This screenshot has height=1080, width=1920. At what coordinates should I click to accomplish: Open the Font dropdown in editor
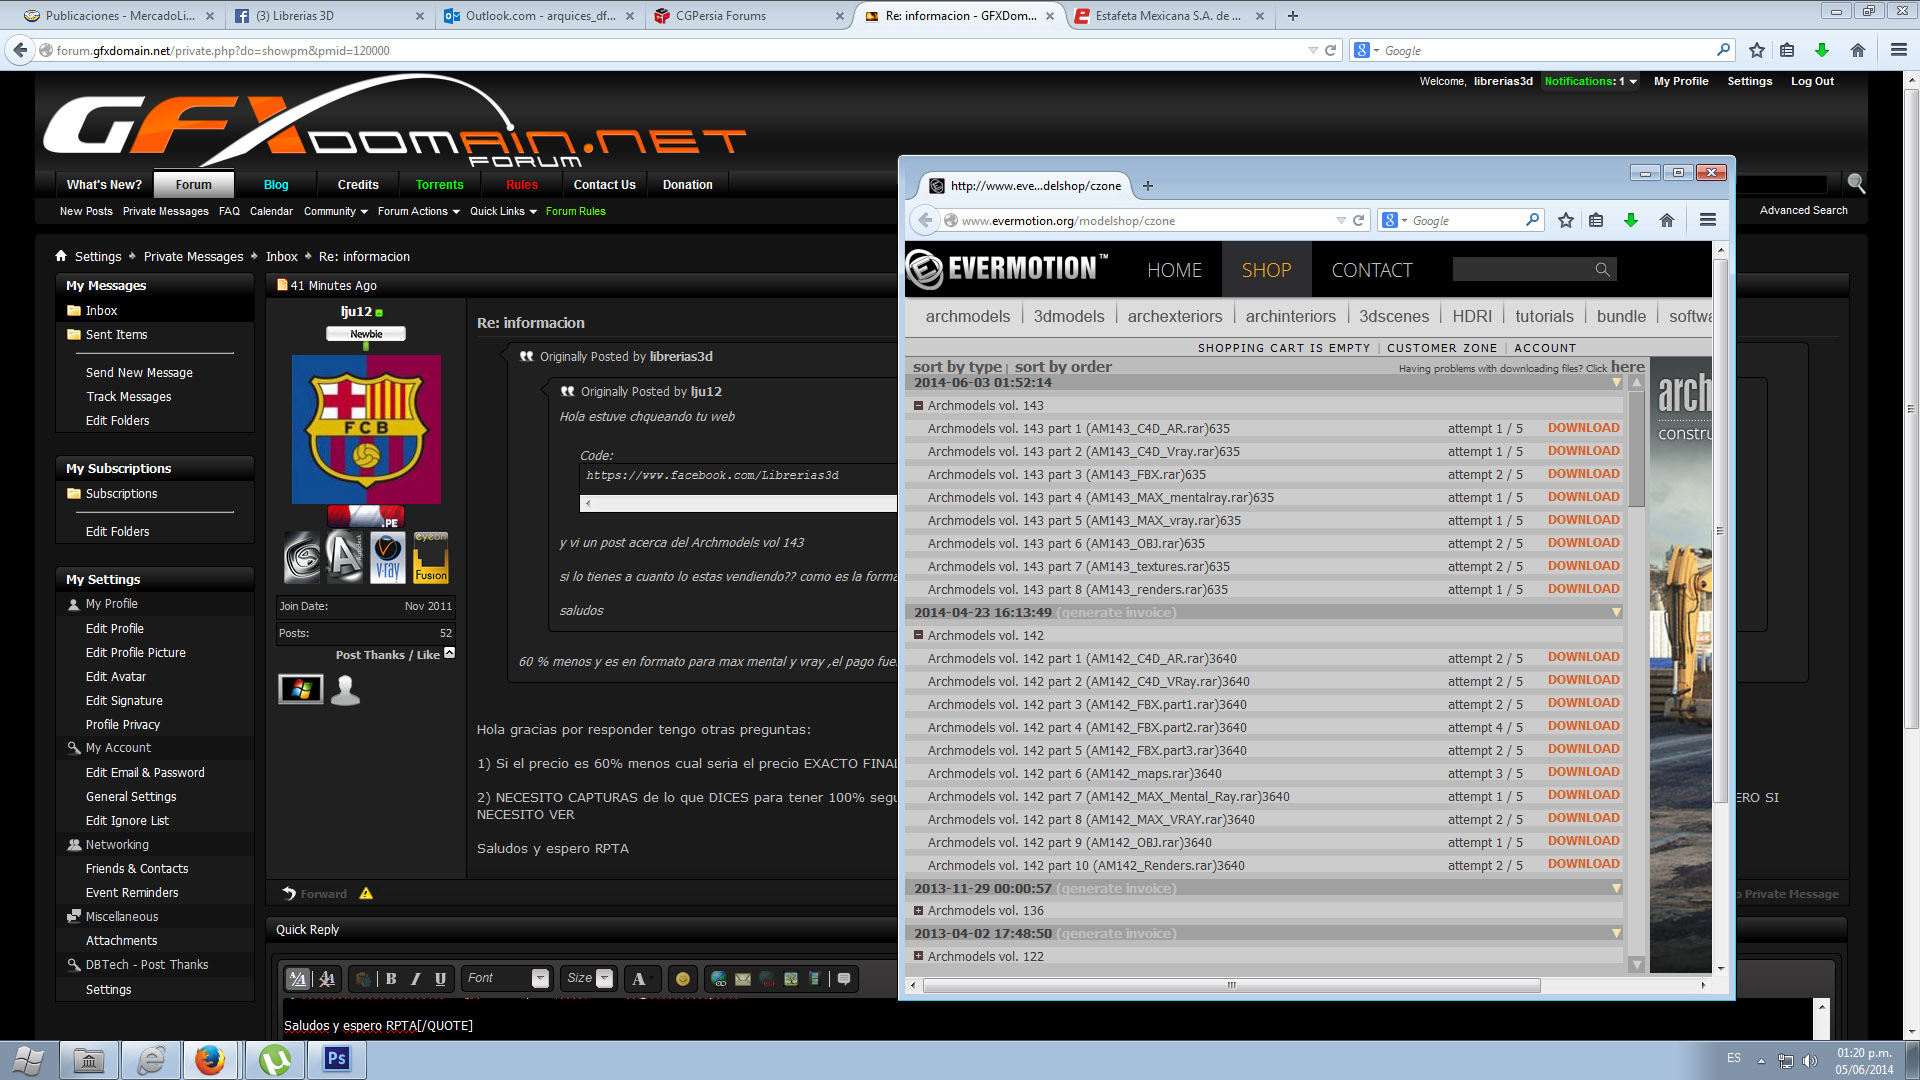point(540,979)
